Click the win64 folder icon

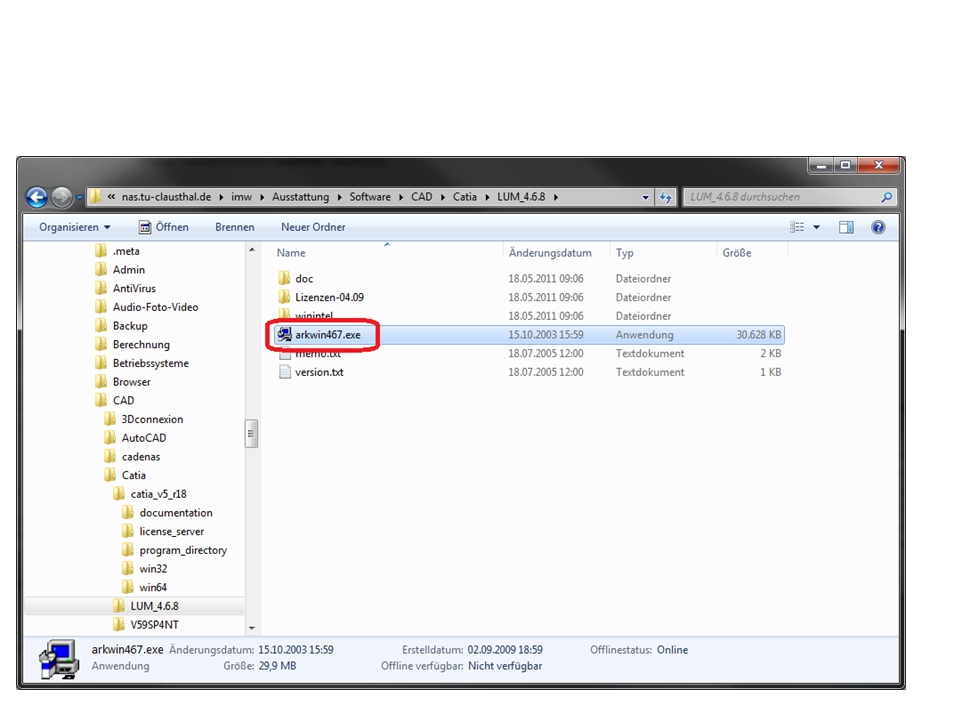127,587
